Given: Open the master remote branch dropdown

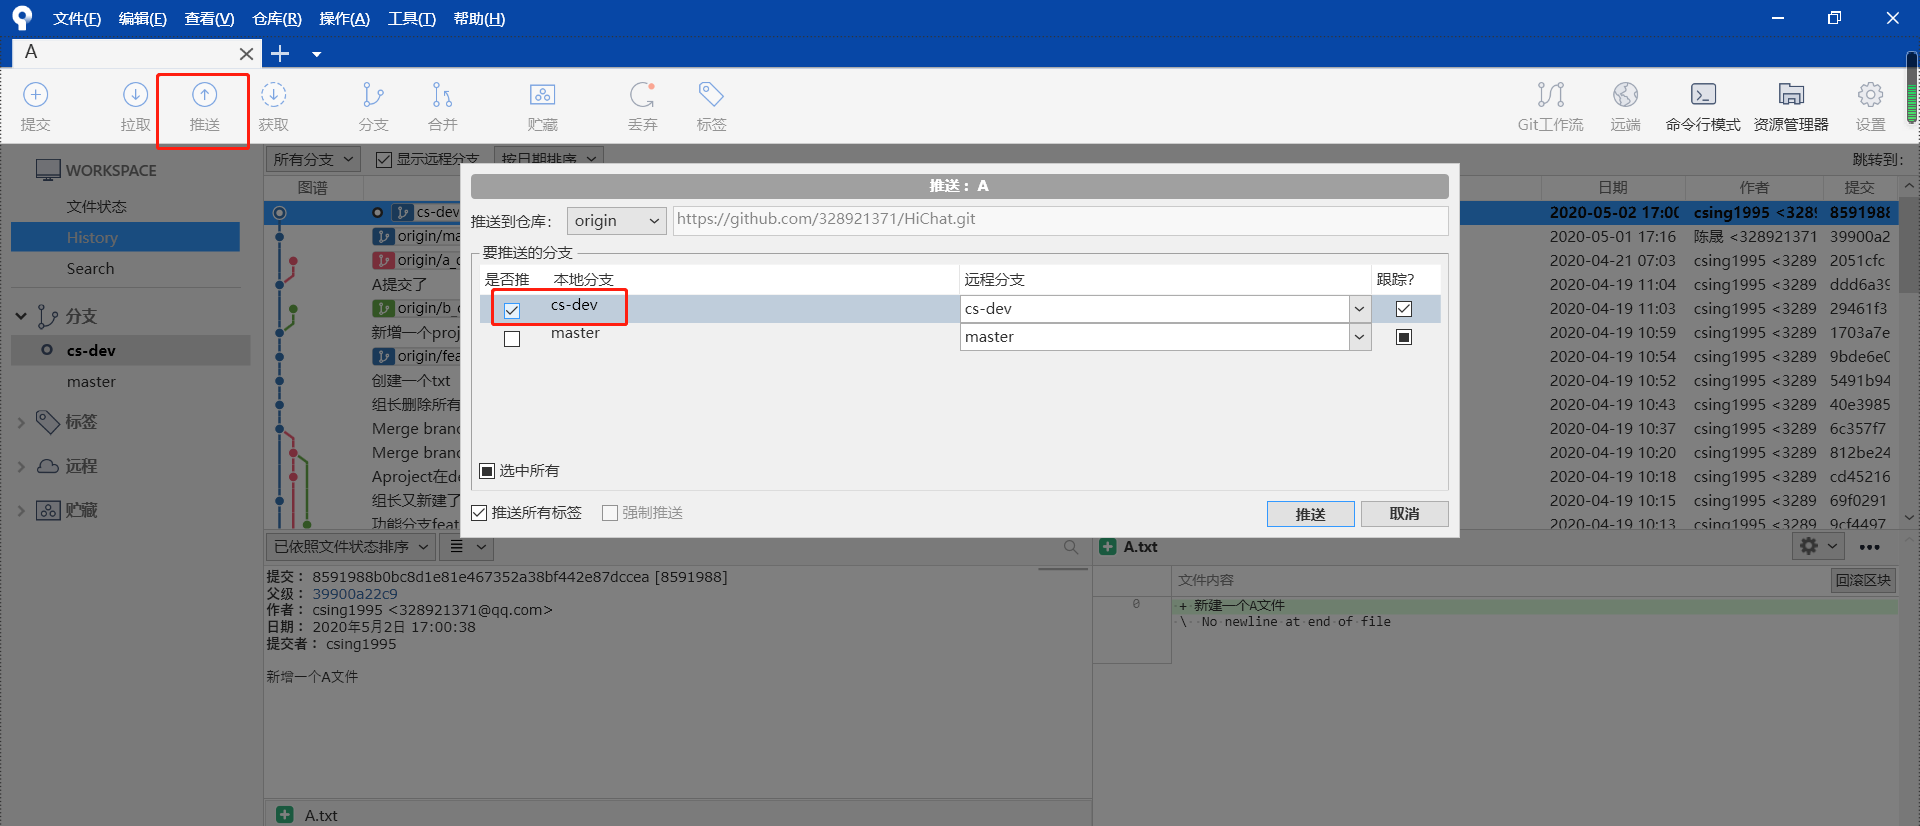Looking at the screenshot, I should click(1359, 337).
